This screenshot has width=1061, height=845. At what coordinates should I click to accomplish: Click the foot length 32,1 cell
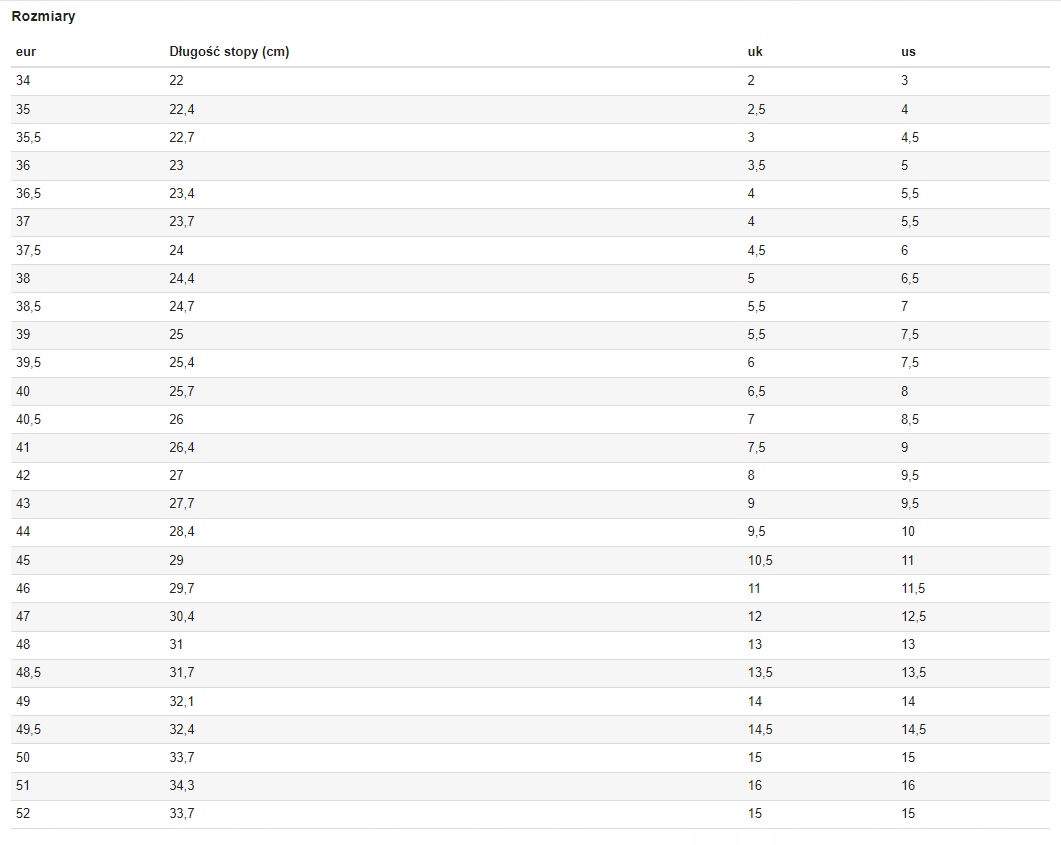click(x=181, y=701)
